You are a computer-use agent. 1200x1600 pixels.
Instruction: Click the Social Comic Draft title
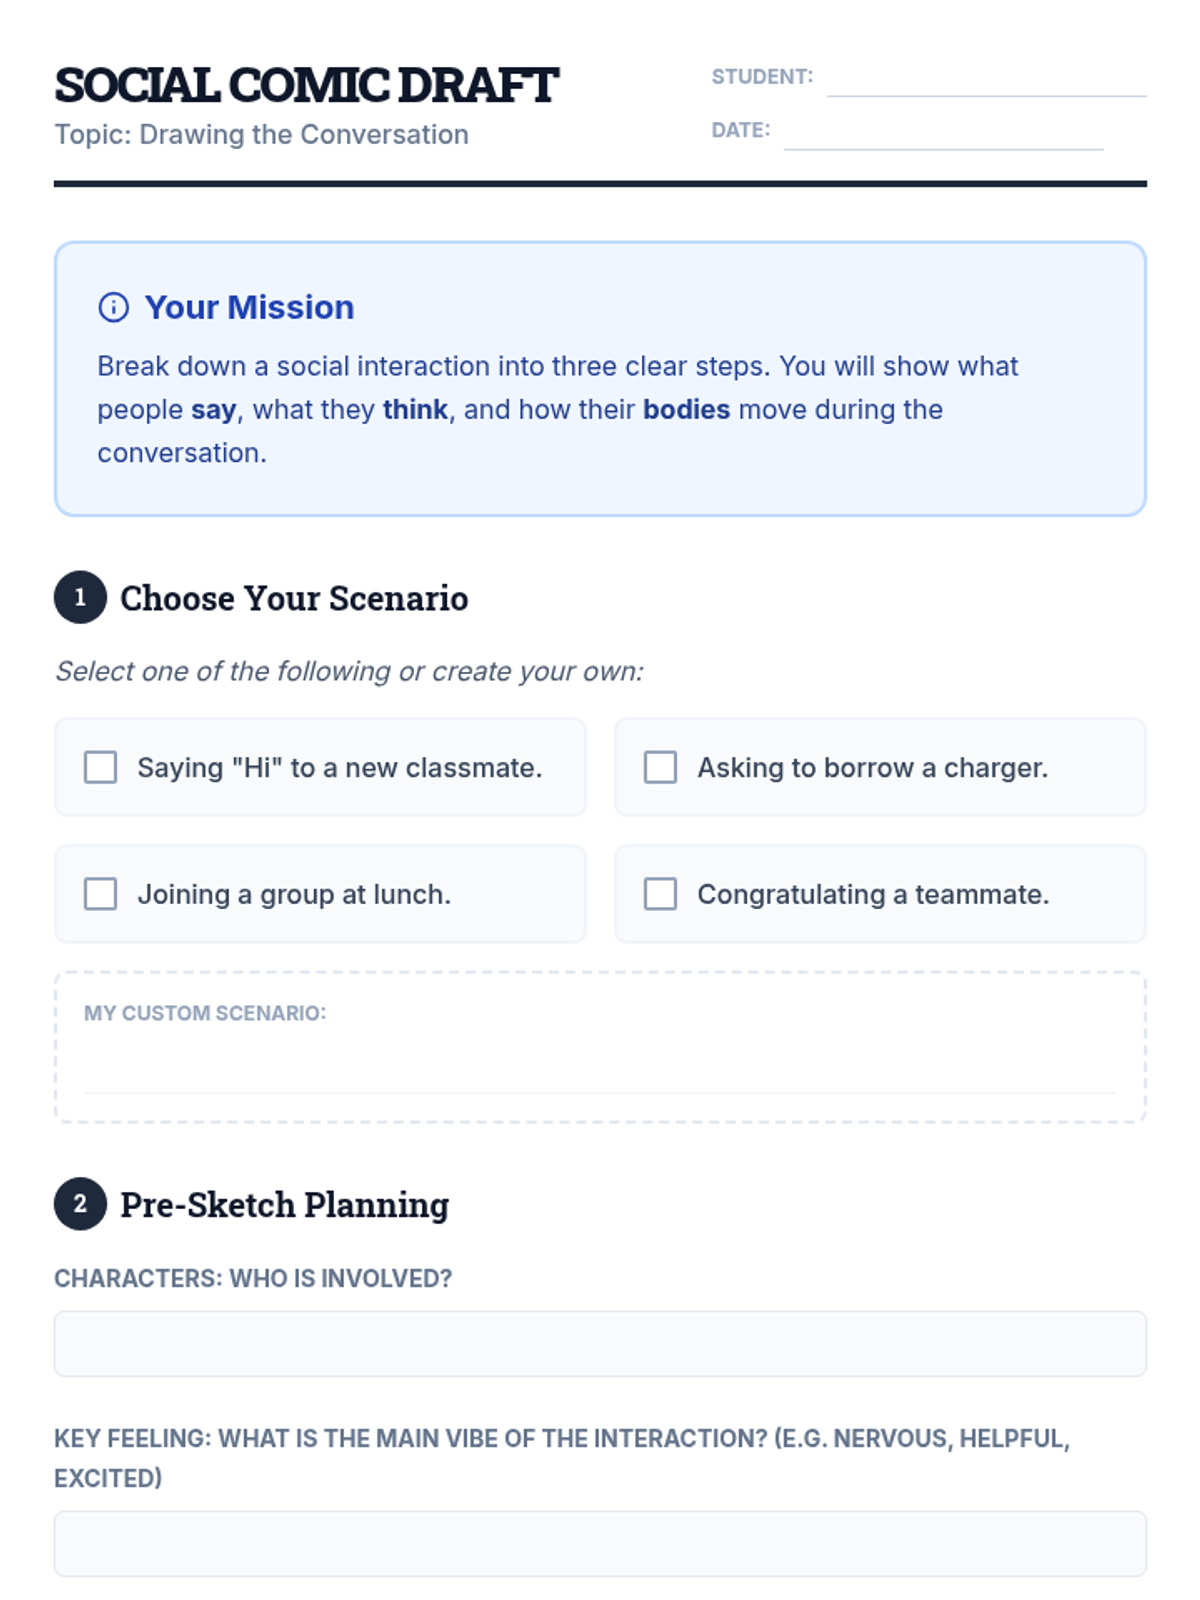pos(306,85)
